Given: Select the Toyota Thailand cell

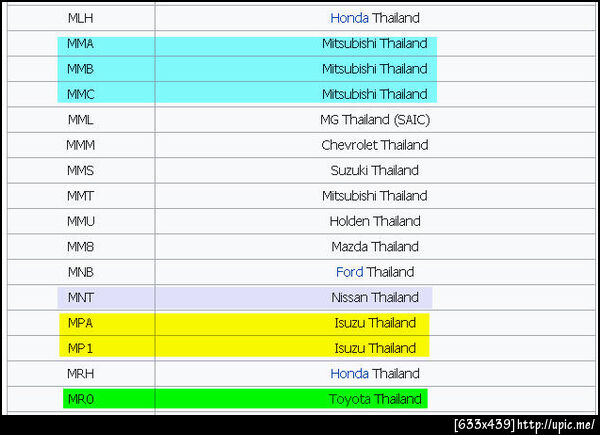Looking at the screenshot, I should click(x=375, y=399).
